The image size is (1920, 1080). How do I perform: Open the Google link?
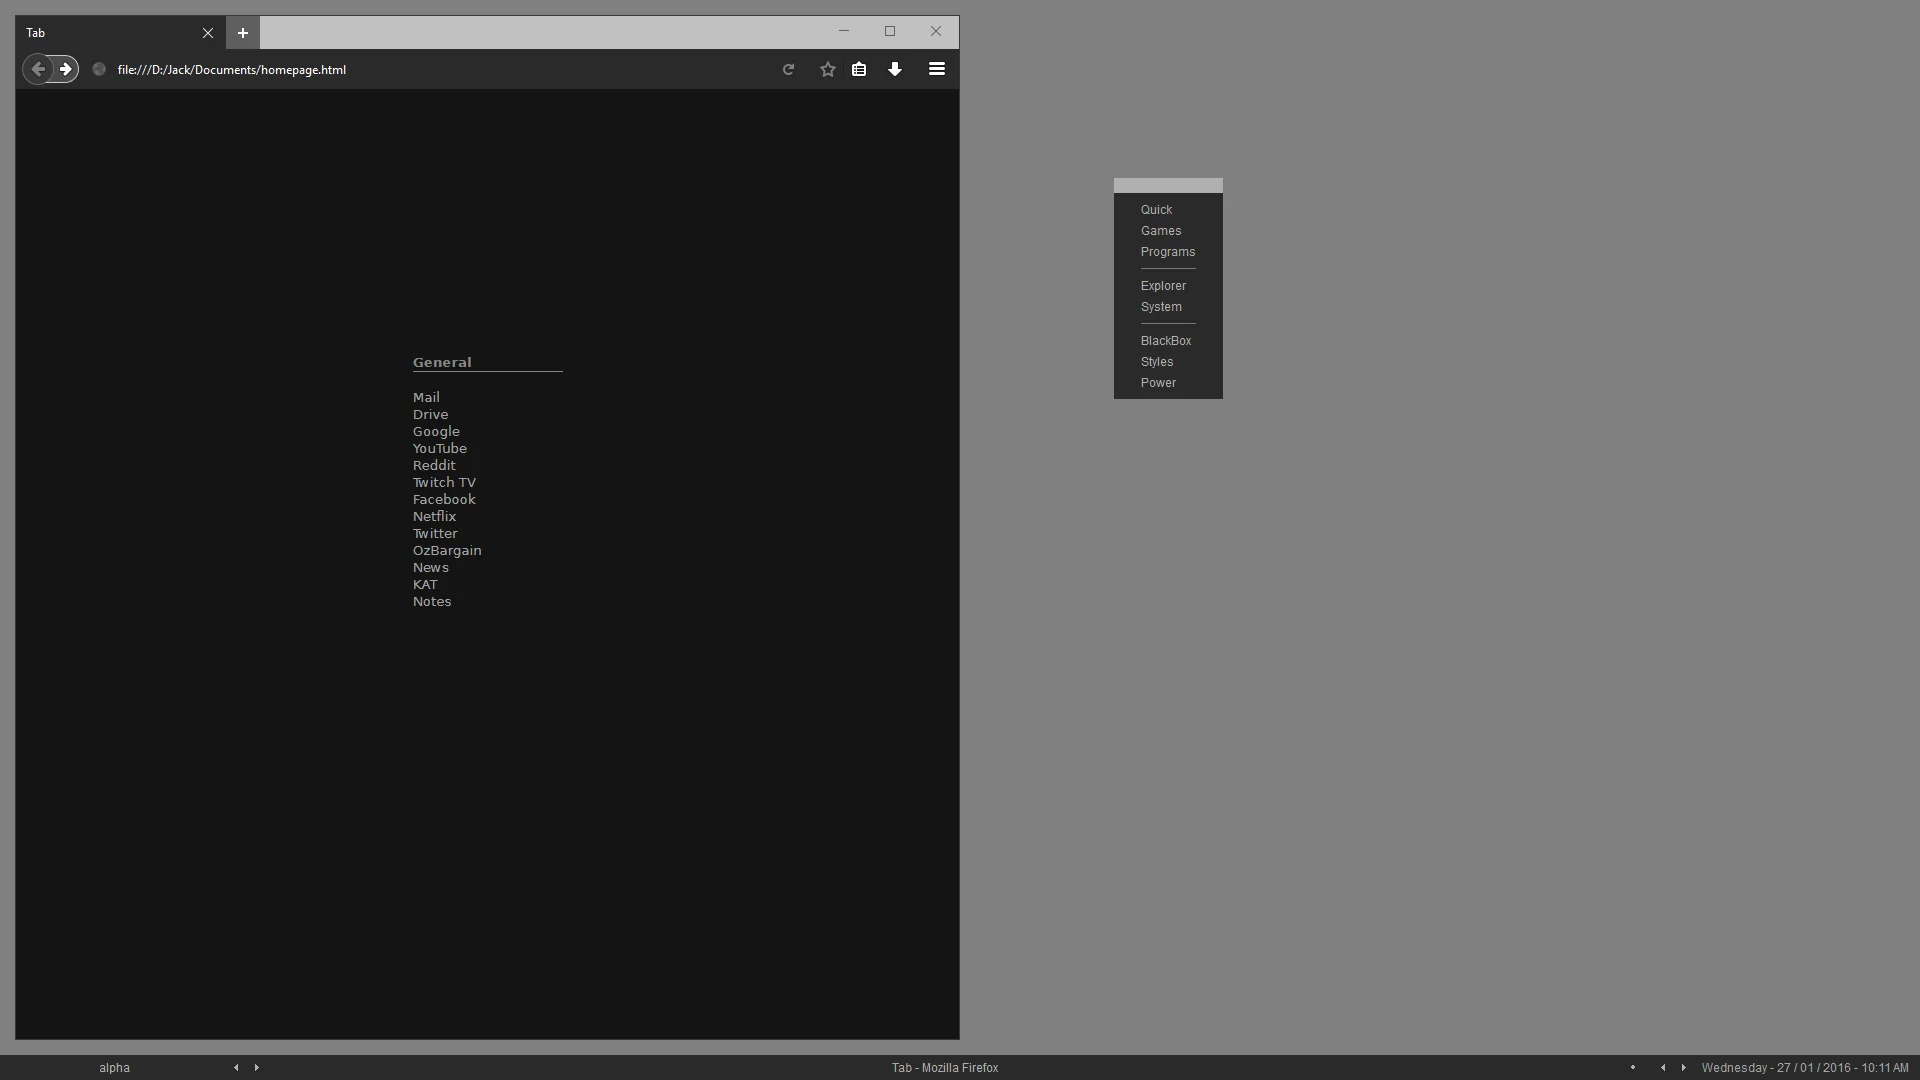tap(436, 431)
